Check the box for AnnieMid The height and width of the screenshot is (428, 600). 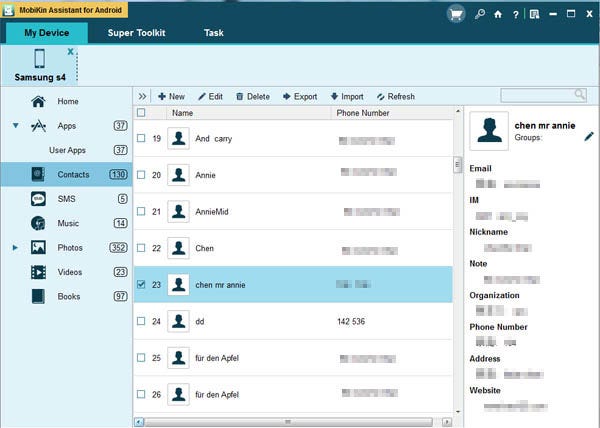tap(141, 211)
